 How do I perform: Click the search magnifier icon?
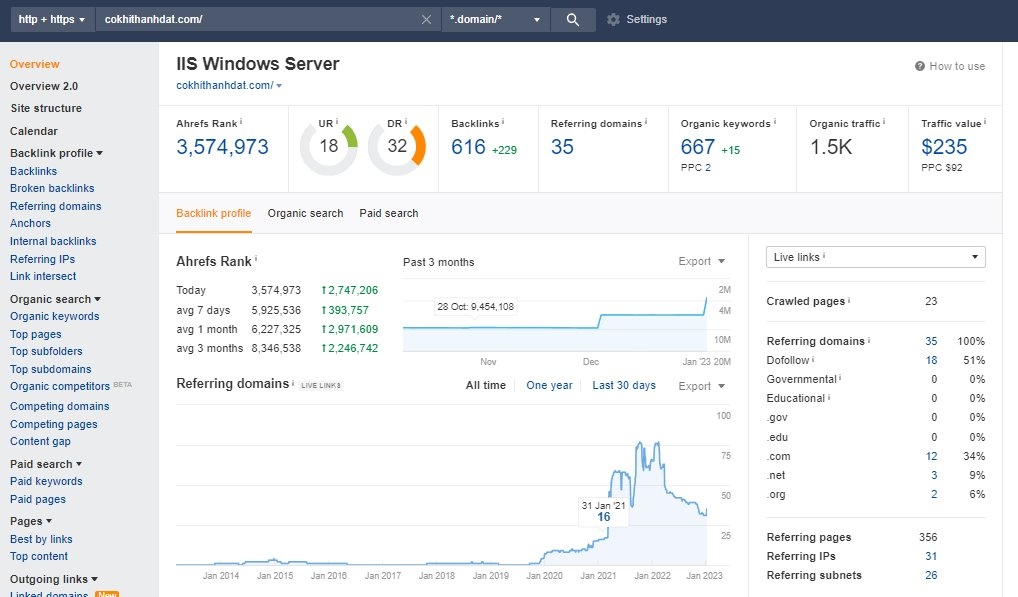573,19
